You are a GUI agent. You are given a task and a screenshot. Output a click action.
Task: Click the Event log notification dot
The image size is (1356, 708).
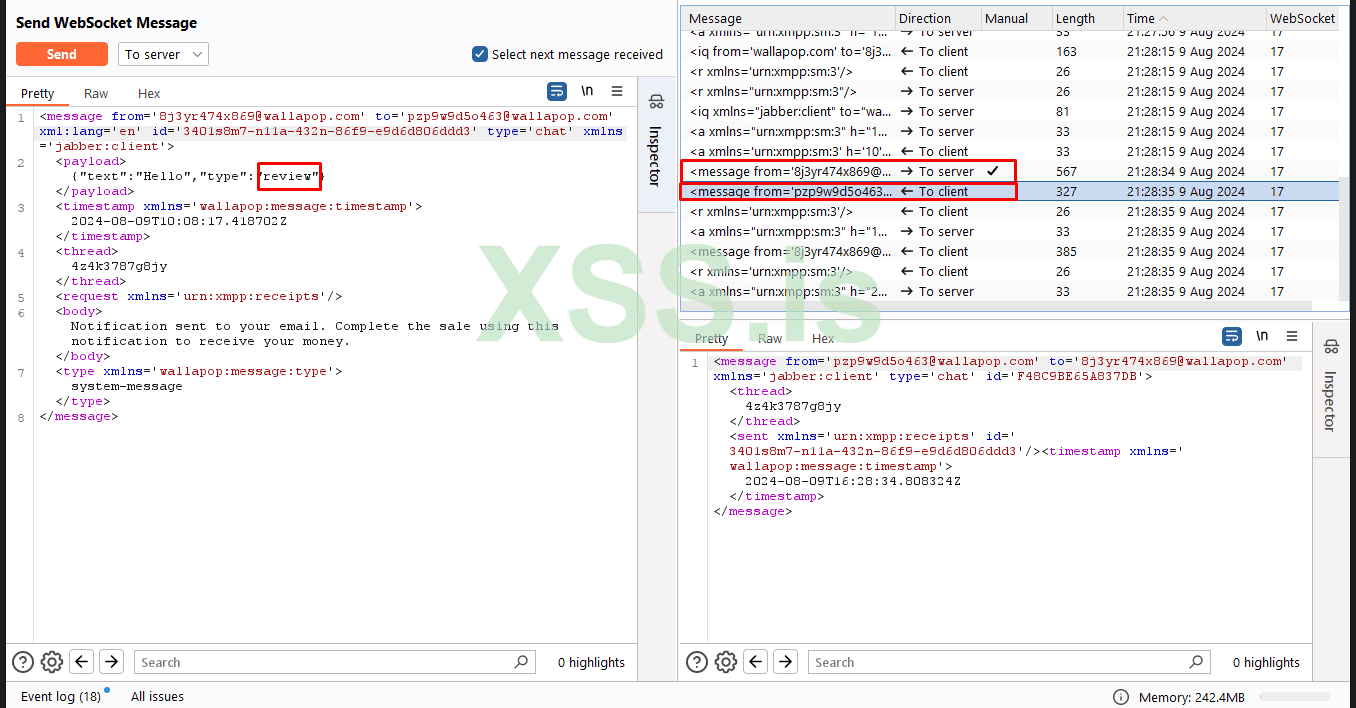coord(107,690)
